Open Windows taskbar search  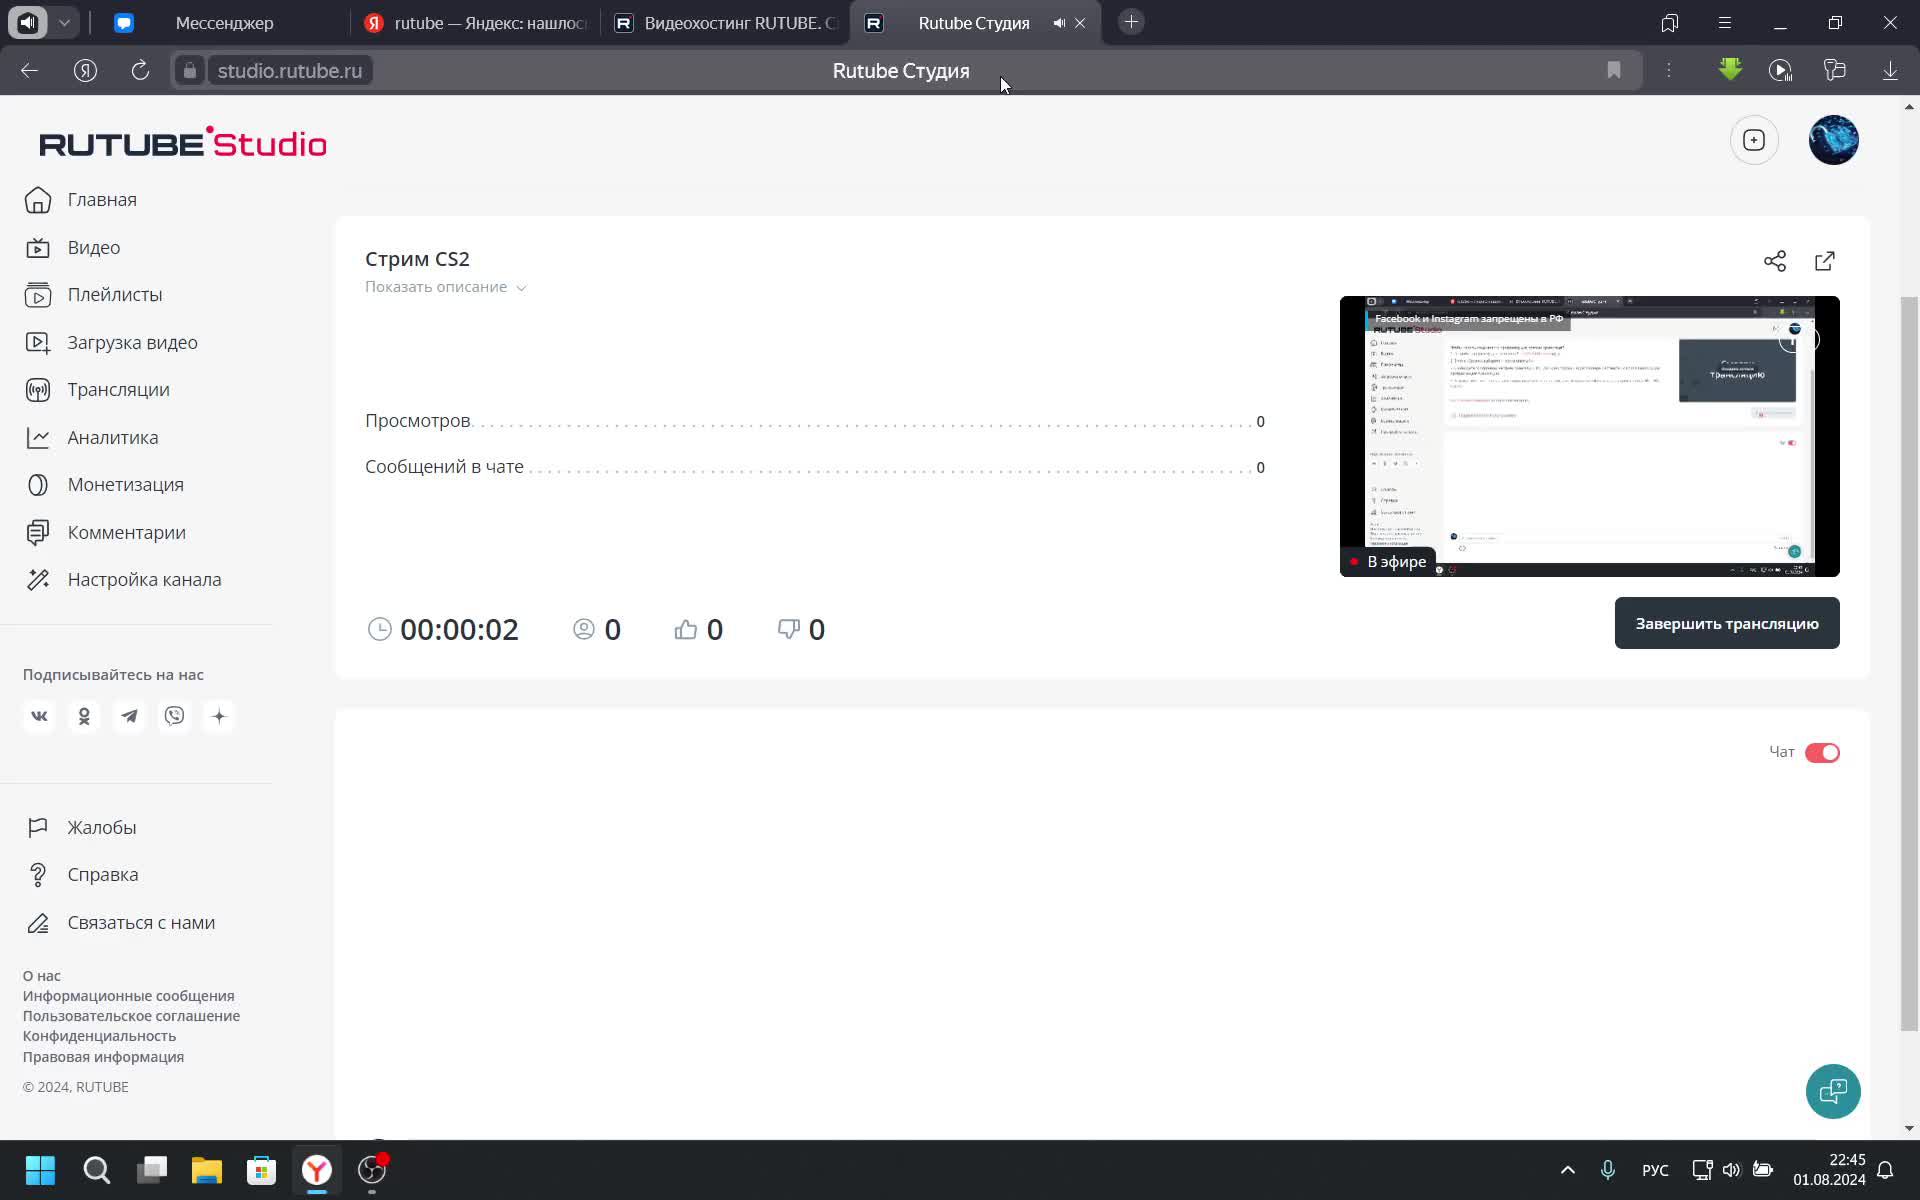[97, 1170]
